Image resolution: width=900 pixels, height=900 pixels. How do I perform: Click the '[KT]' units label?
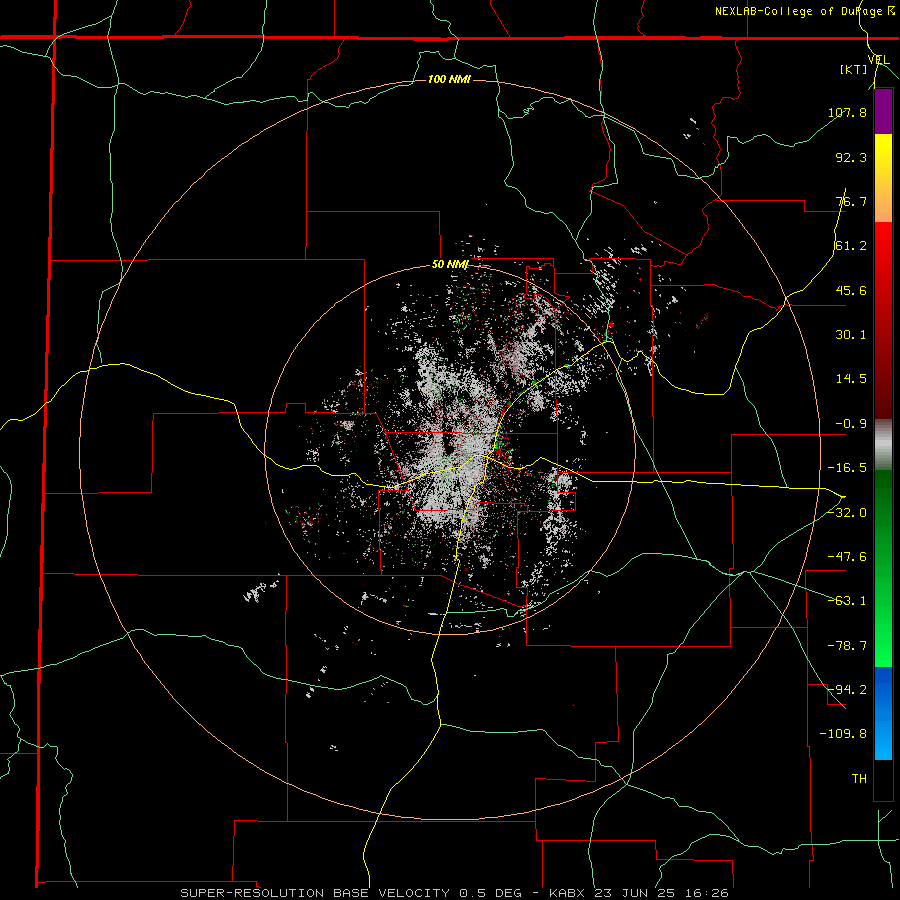(x=854, y=69)
